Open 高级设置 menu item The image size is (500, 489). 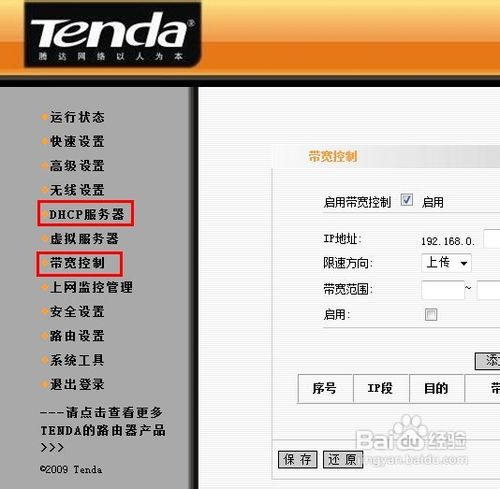pos(77,166)
